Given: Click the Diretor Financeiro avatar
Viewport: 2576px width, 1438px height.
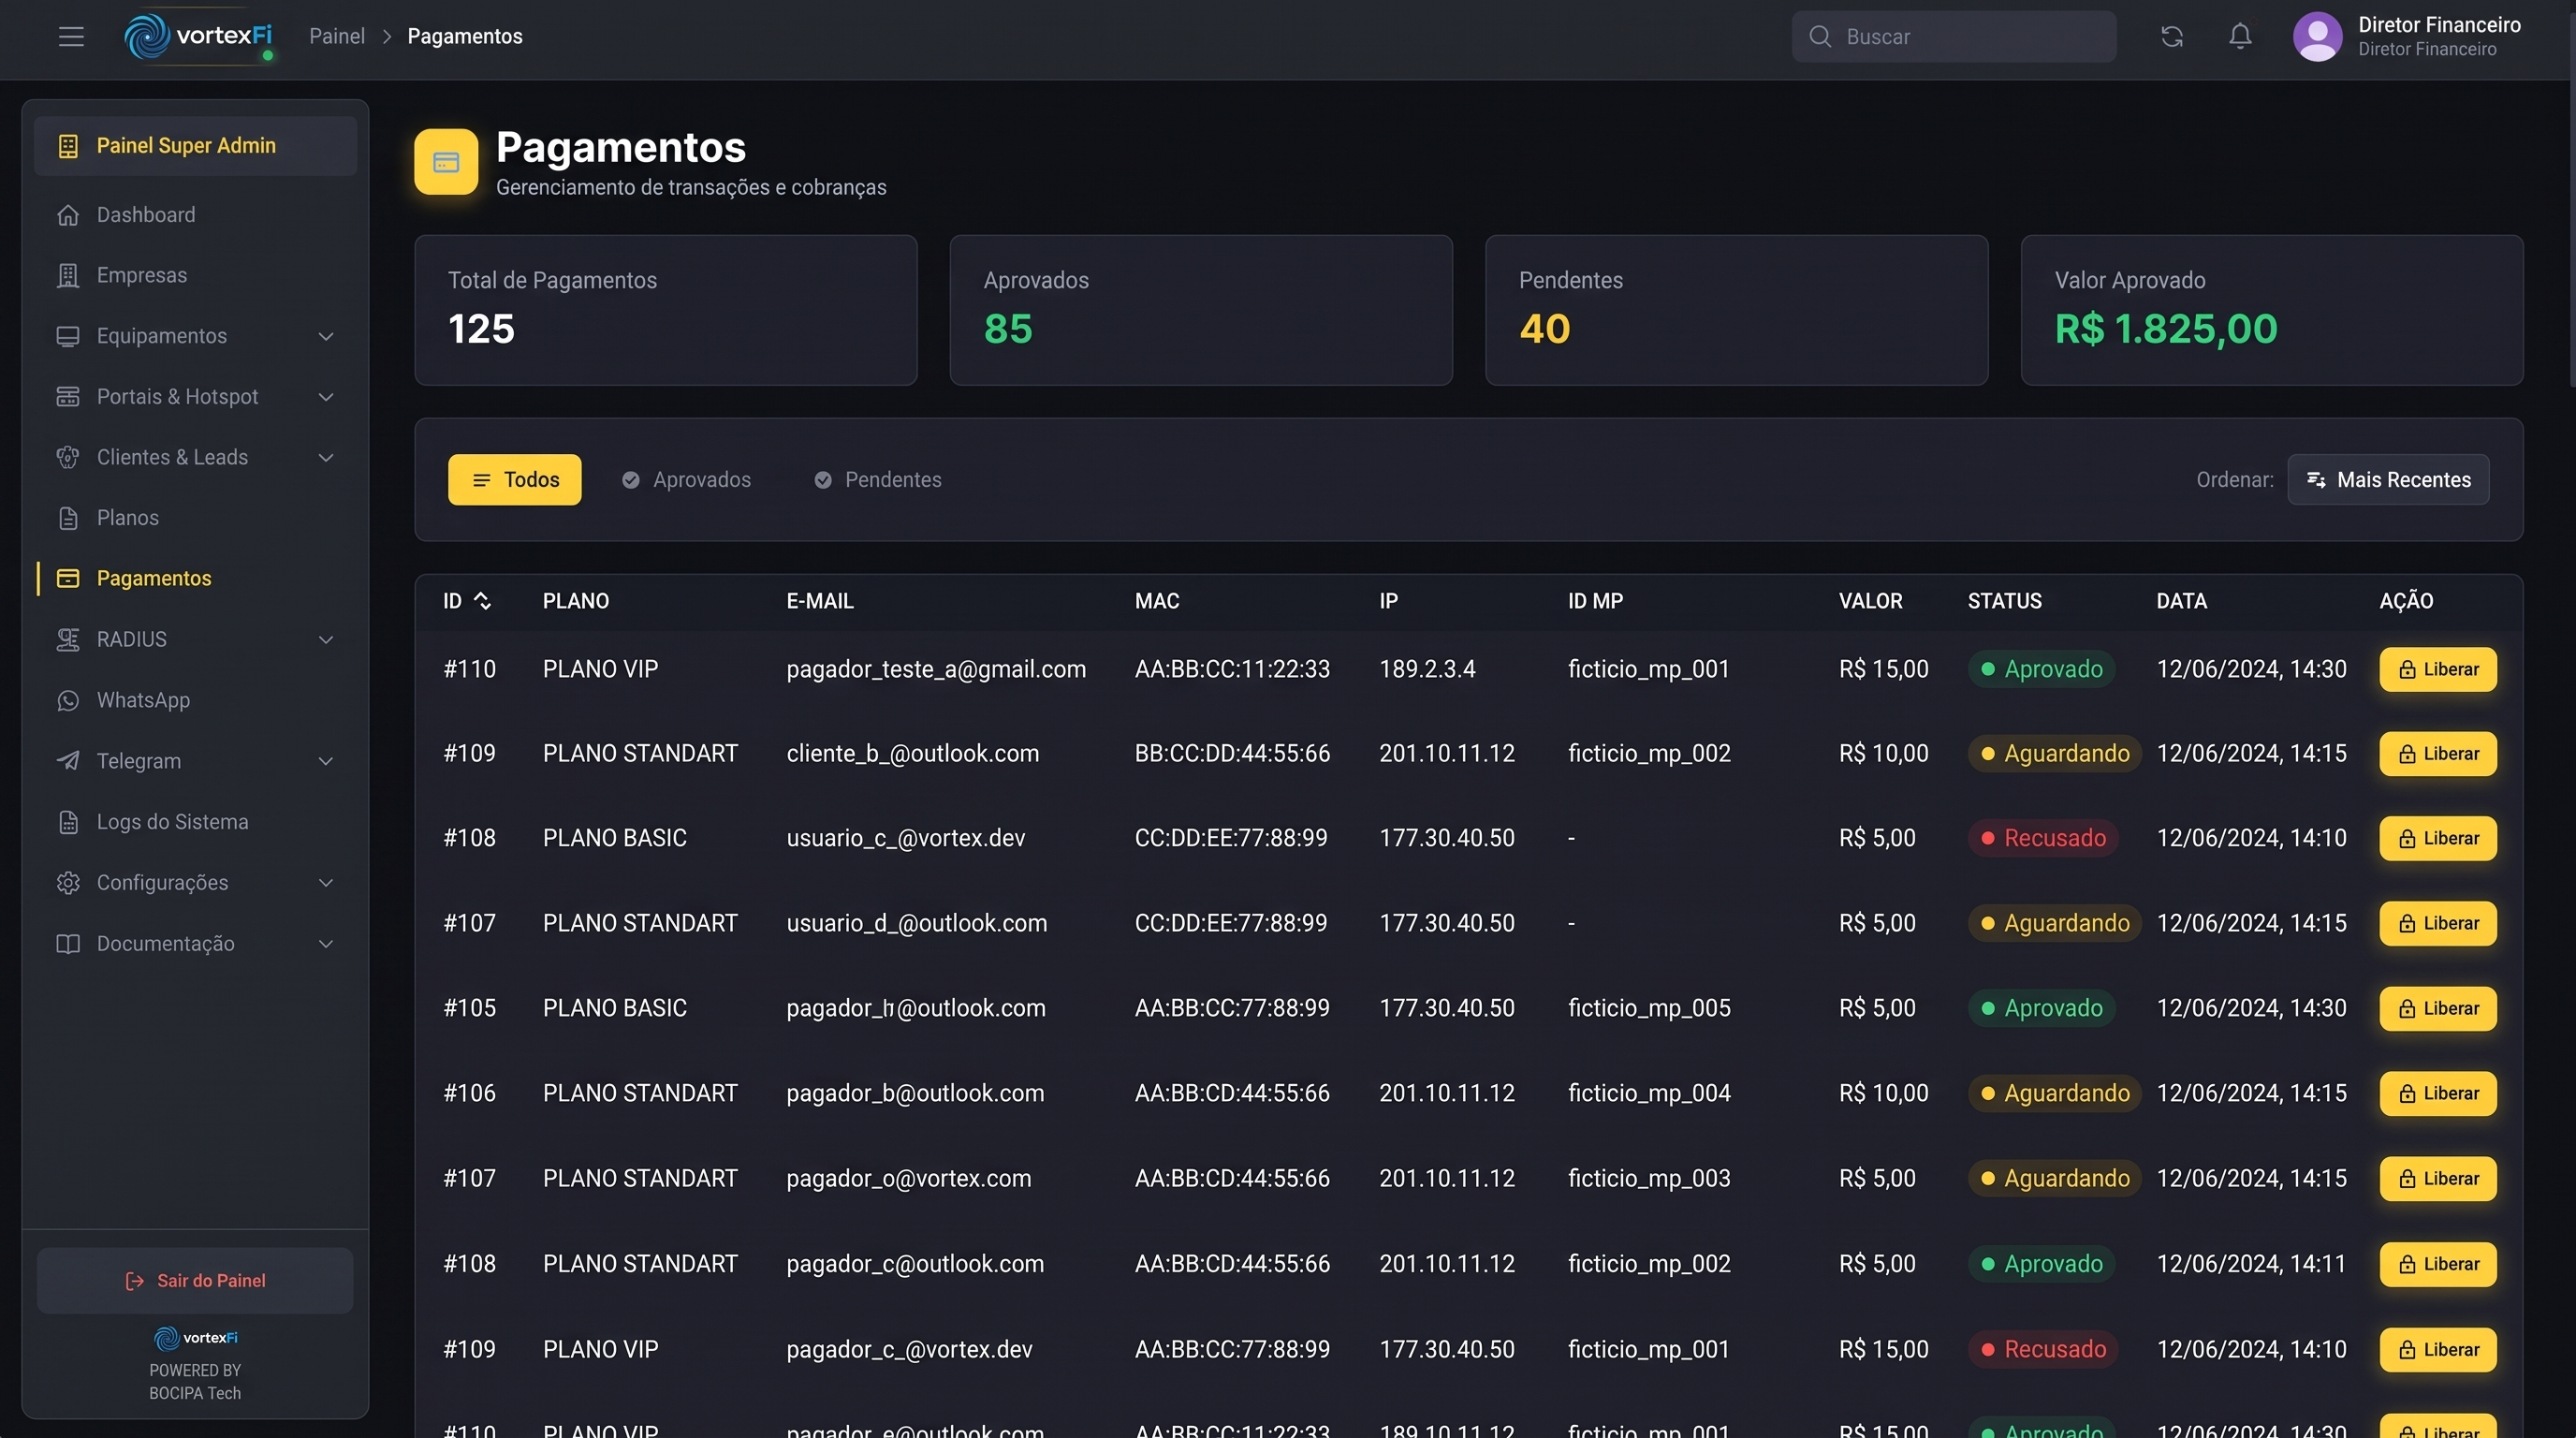Looking at the screenshot, I should [2317, 37].
